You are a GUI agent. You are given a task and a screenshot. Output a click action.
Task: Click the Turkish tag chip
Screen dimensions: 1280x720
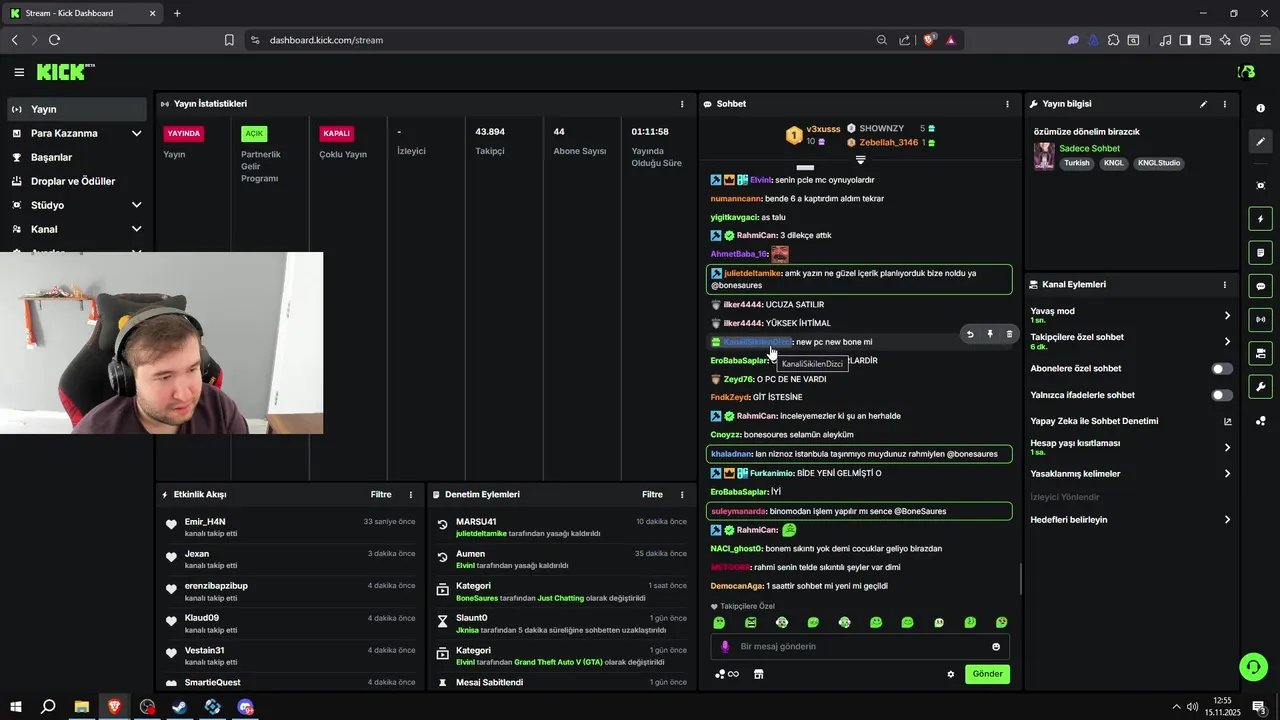pos(1077,163)
